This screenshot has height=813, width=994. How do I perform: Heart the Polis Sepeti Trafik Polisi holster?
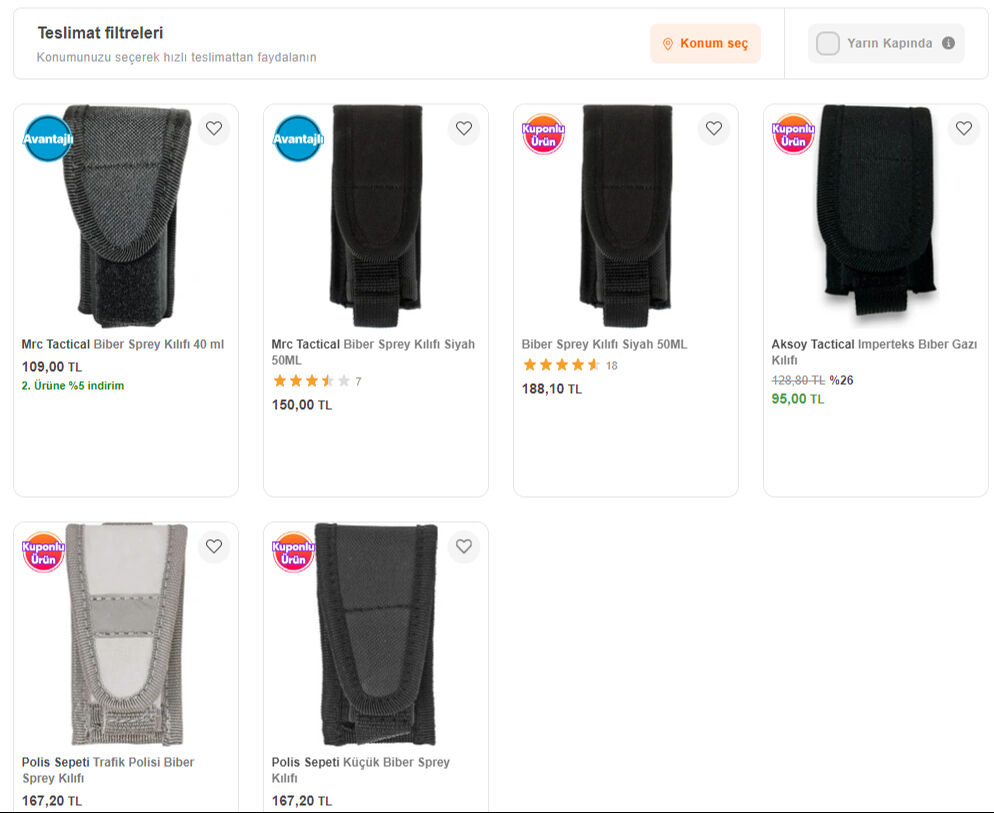213,547
